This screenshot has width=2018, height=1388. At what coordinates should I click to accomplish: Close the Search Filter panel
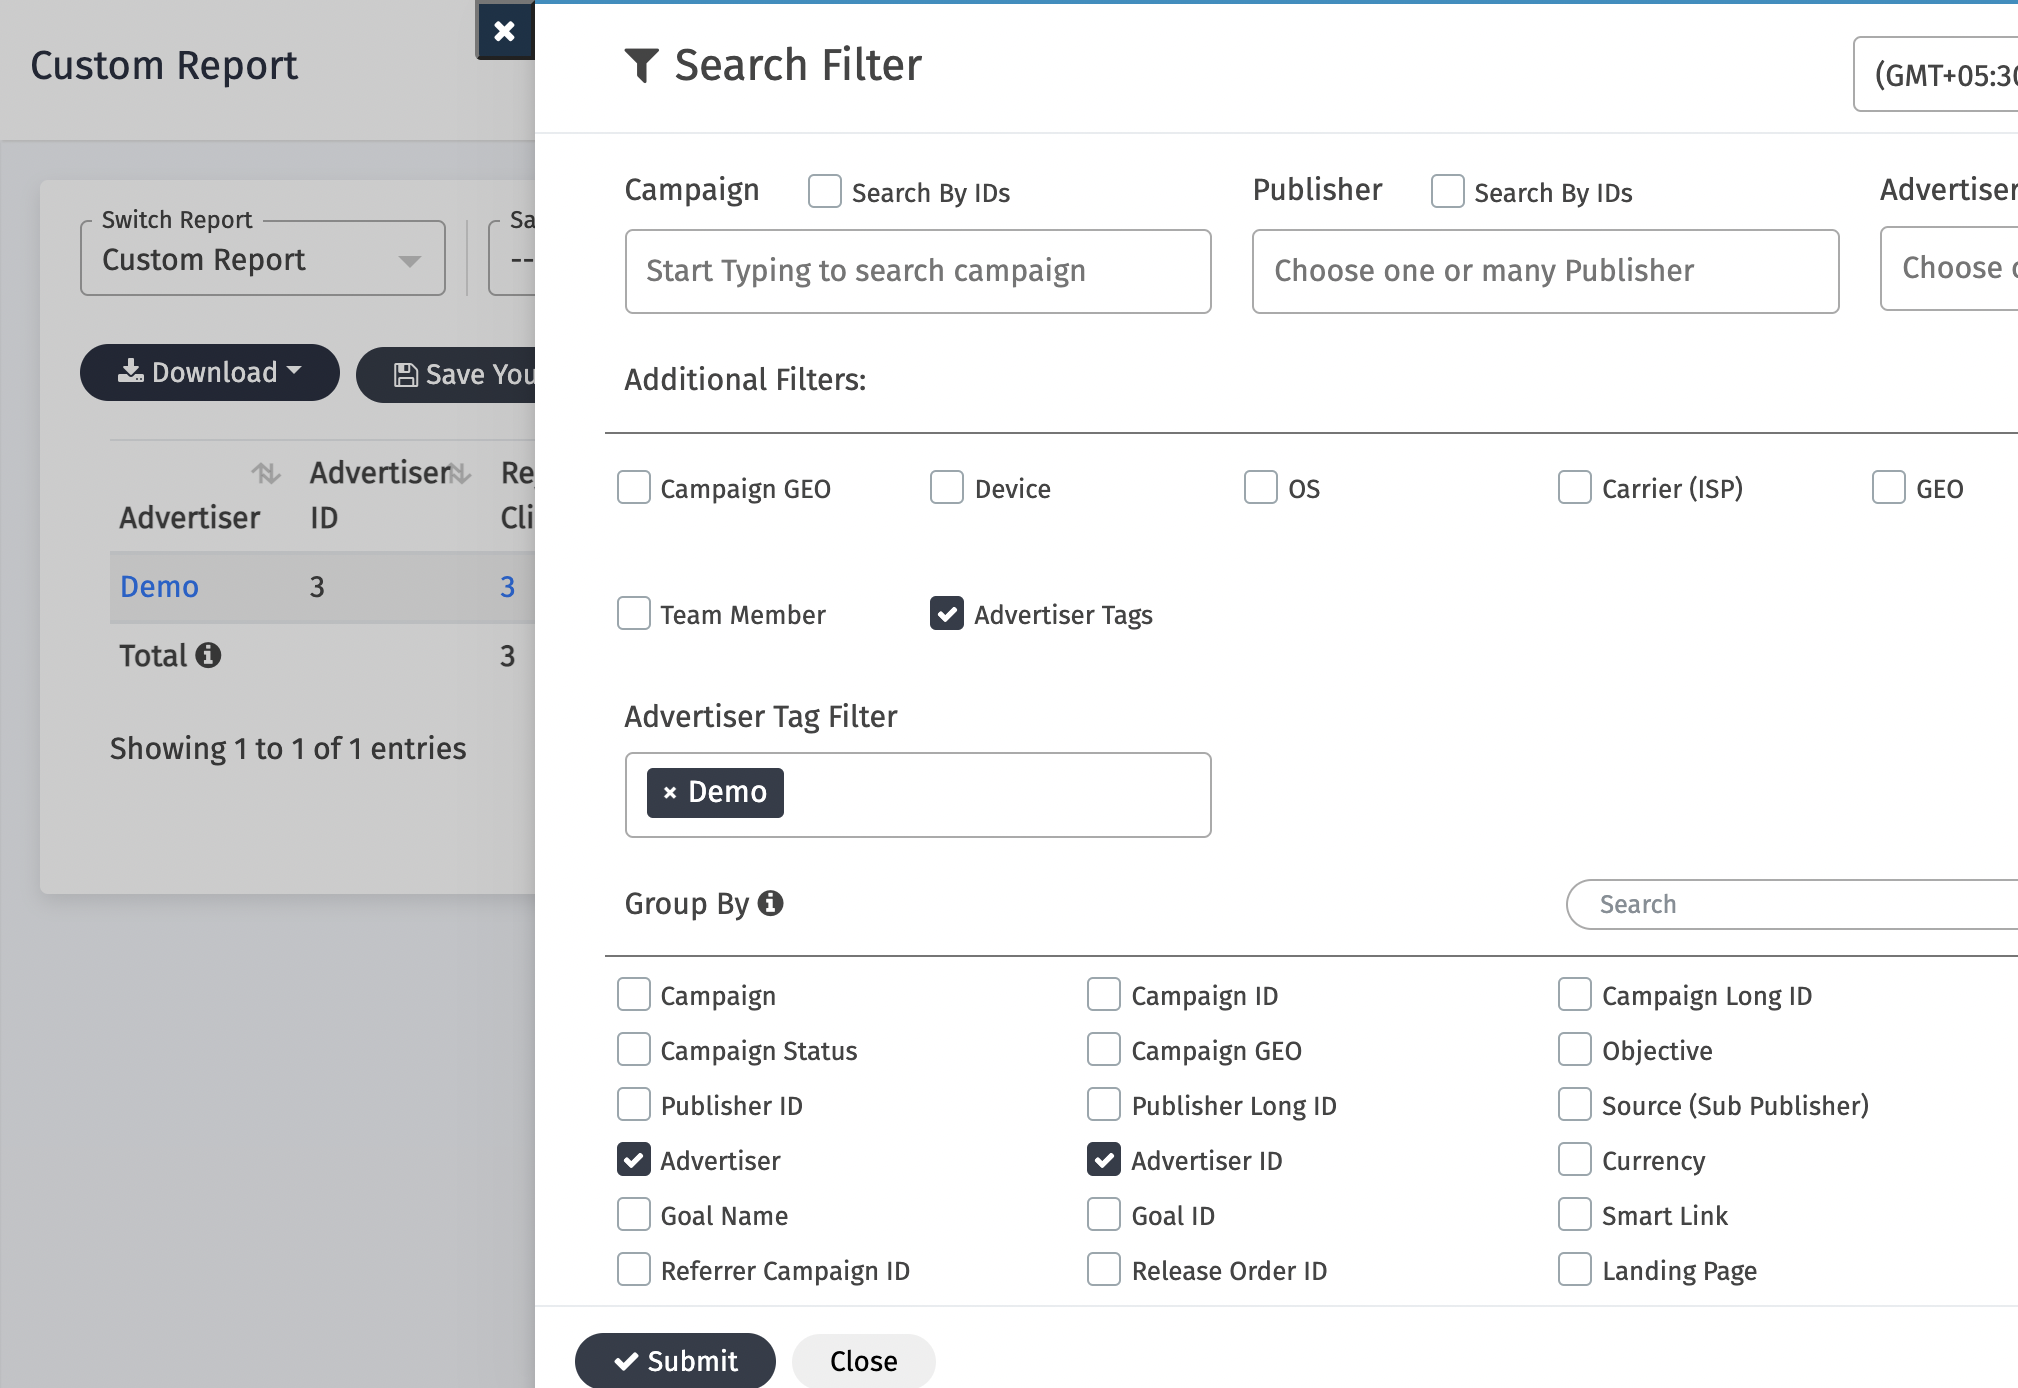click(x=862, y=1360)
